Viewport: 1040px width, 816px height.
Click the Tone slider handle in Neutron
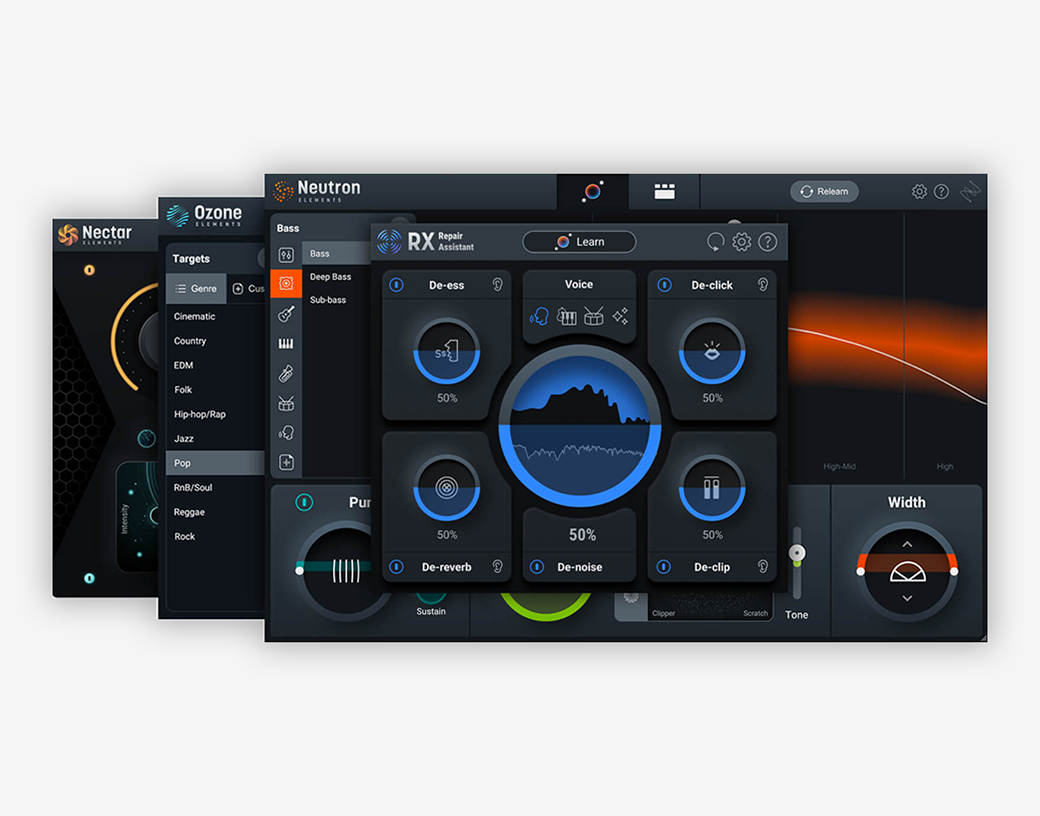click(797, 553)
